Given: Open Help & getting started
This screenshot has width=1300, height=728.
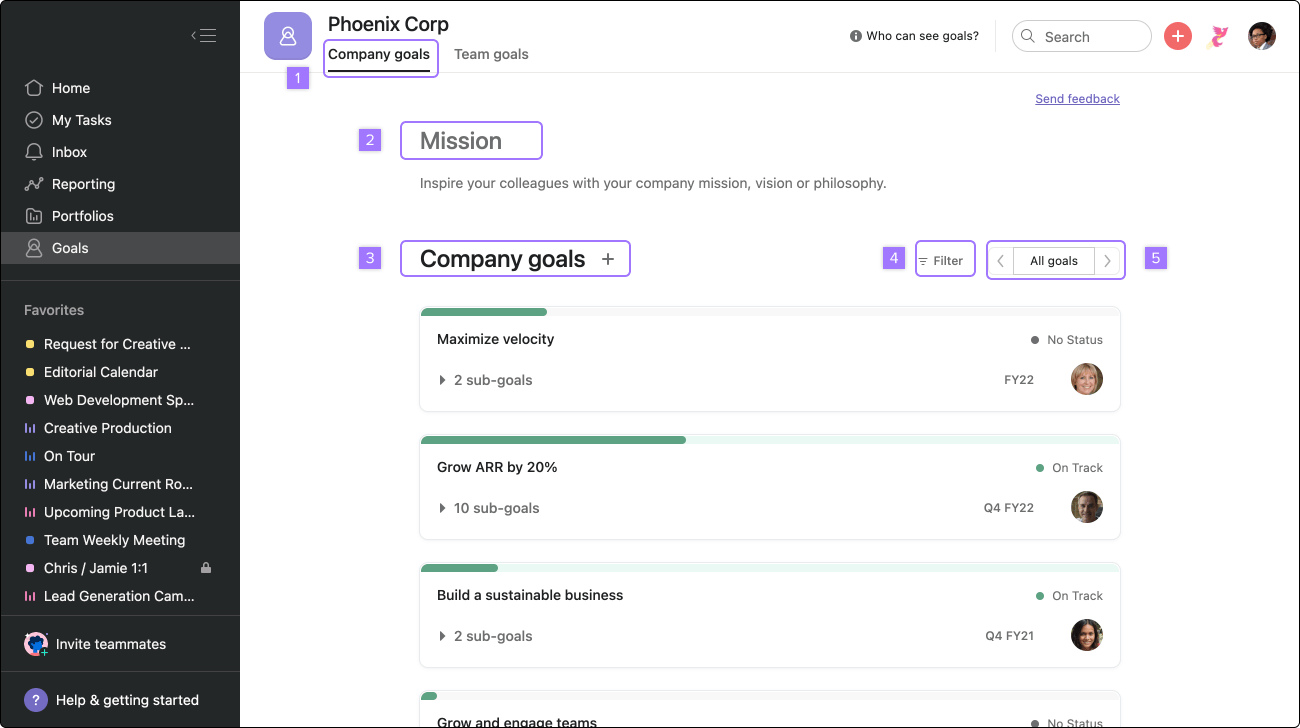Looking at the screenshot, I should [127, 700].
